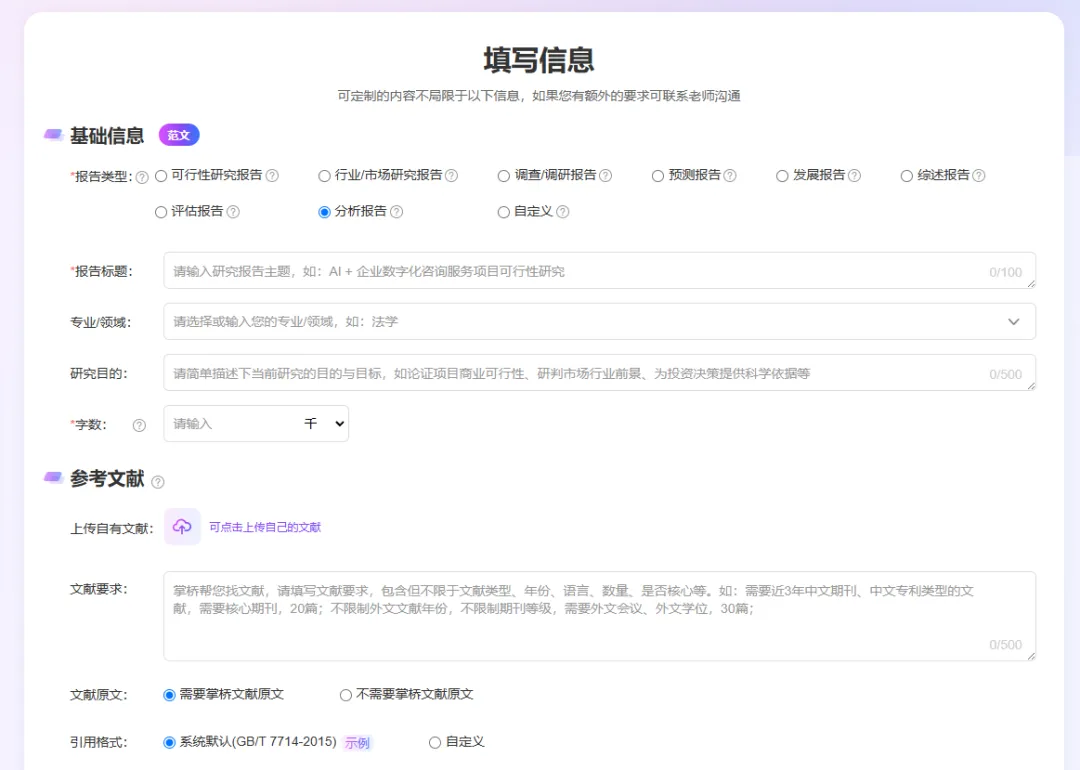Select 可行性研究报告 radio option
The height and width of the screenshot is (770, 1080).
(x=161, y=176)
